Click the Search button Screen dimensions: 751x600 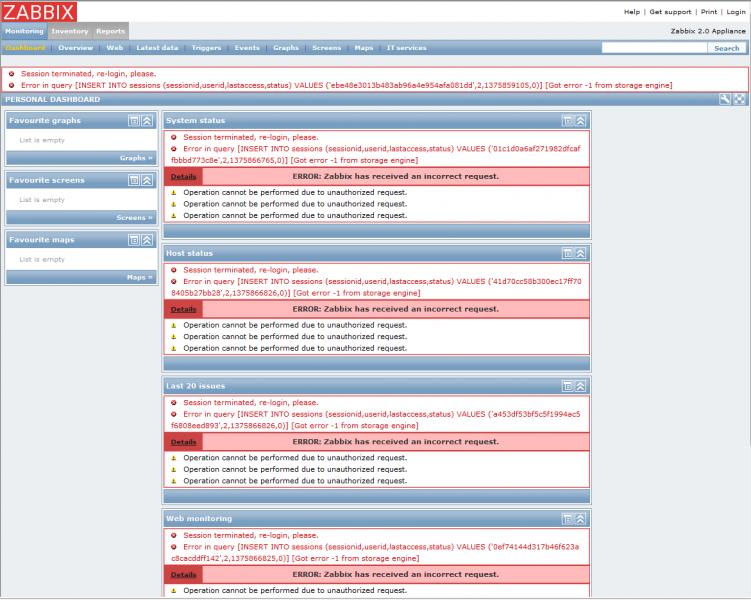[727, 48]
